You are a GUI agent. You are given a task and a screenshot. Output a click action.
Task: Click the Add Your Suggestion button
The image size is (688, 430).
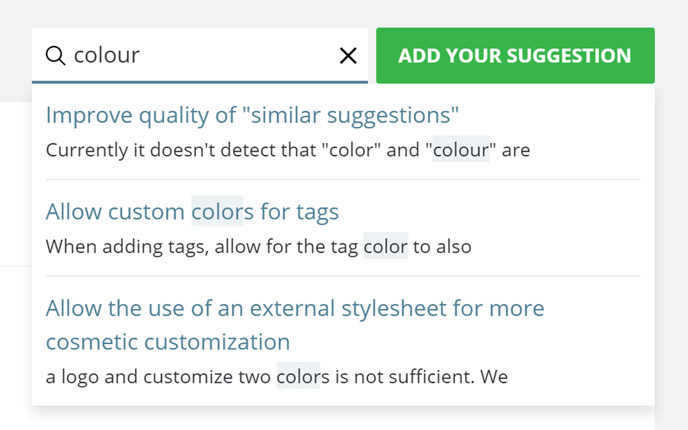tap(515, 56)
